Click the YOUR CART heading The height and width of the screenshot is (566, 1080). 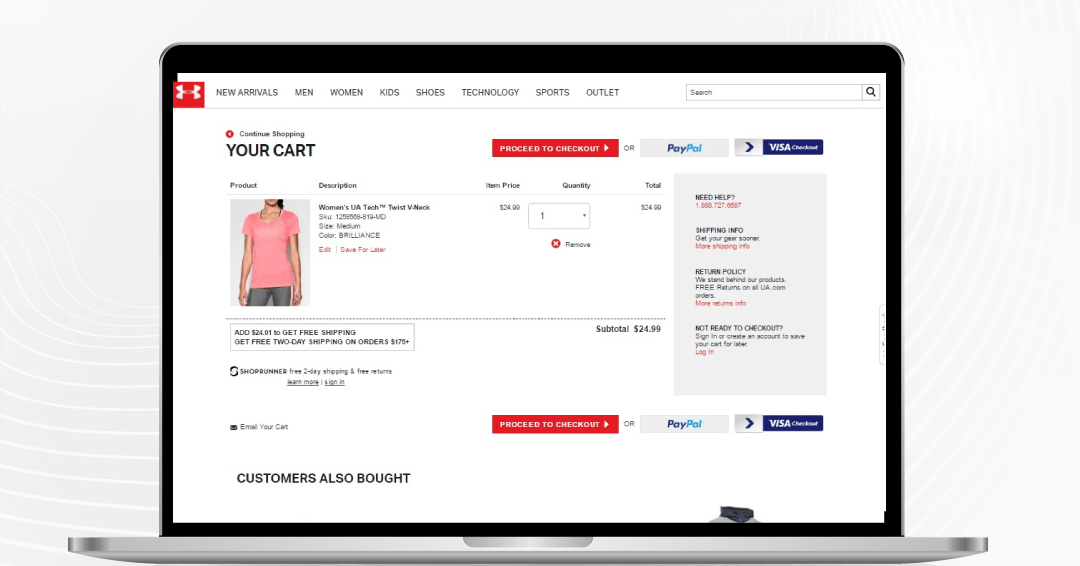pos(271,151)
